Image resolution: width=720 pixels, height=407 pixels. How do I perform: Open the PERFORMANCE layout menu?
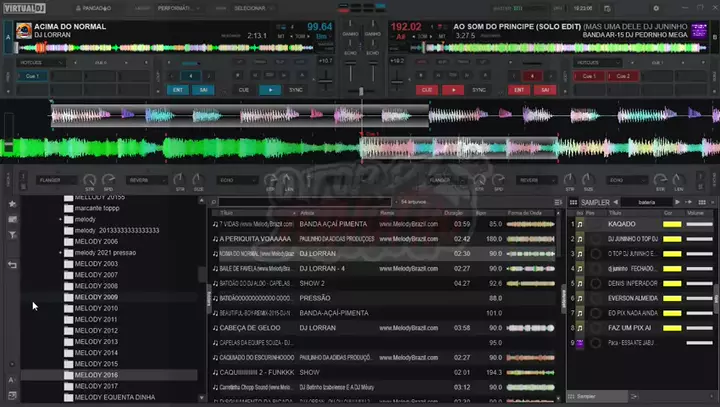pyautogui.click(x=178, y=8)
